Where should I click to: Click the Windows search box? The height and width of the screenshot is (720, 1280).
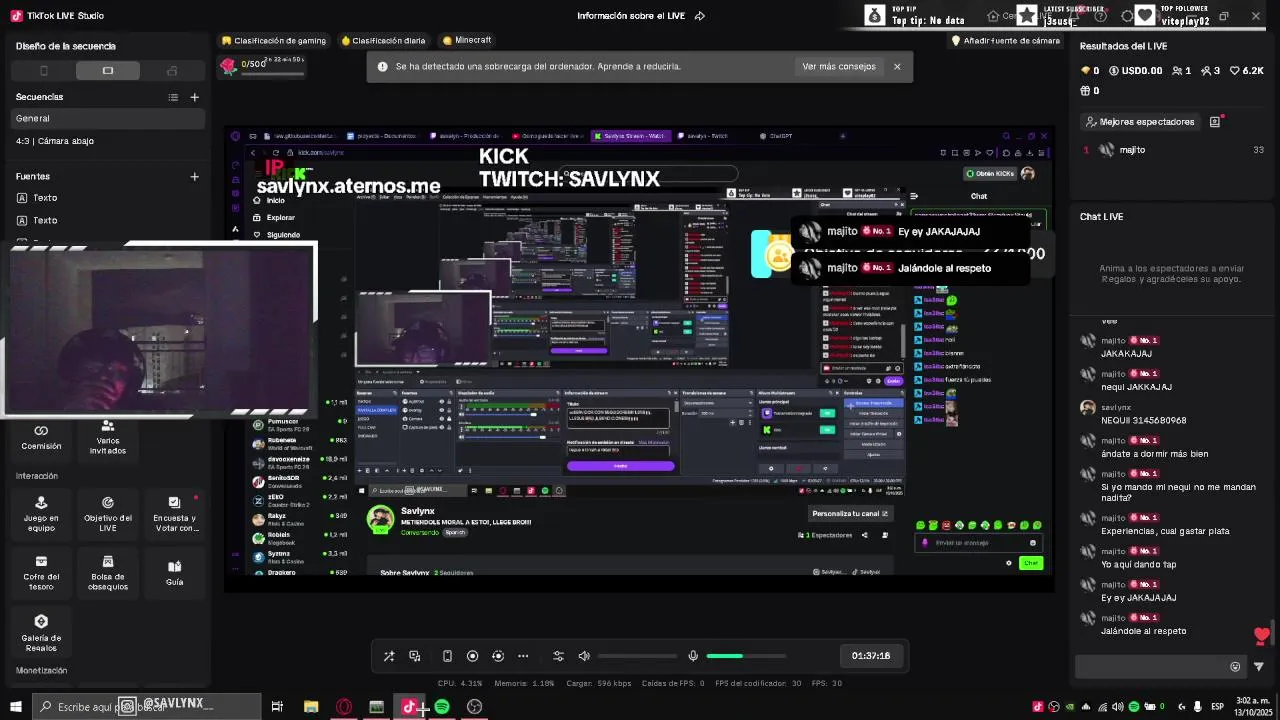tap(147, 707)
